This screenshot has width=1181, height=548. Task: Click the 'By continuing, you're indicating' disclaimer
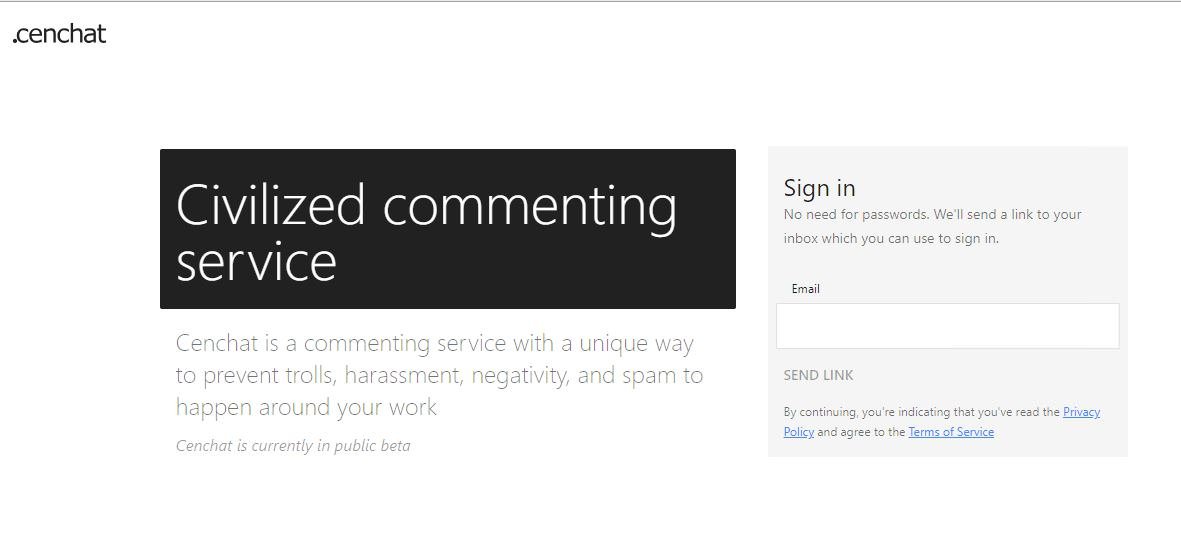(x=922, y=412)
